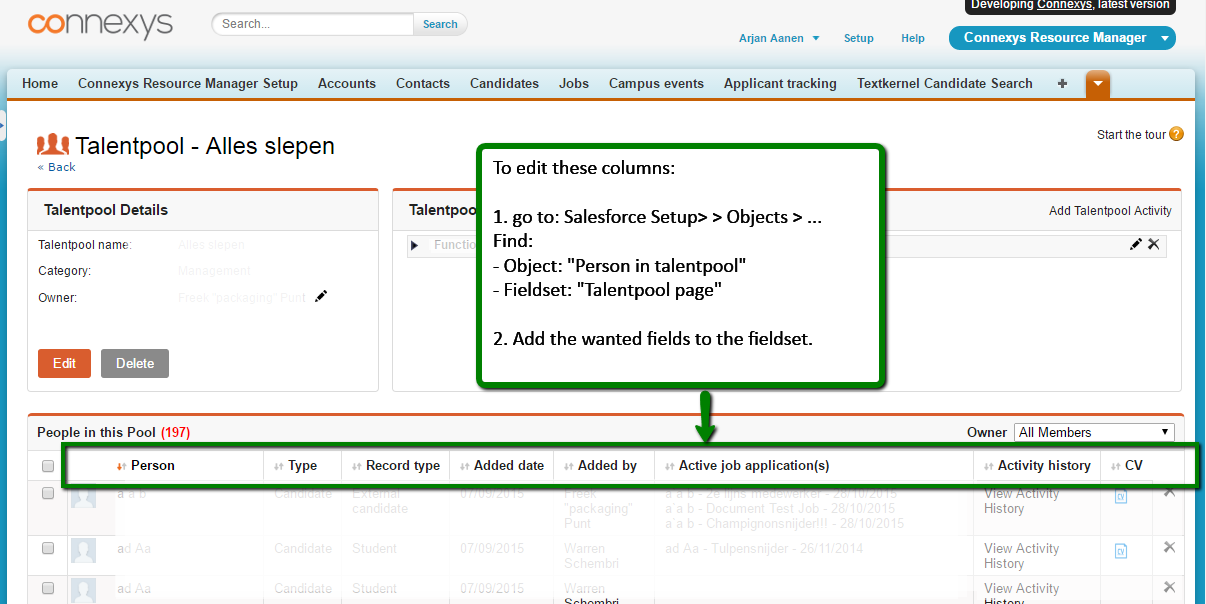1206x604 pixels.
Task: Open avatar thumbnail of a`a b
Action: (x=84, y=497)
